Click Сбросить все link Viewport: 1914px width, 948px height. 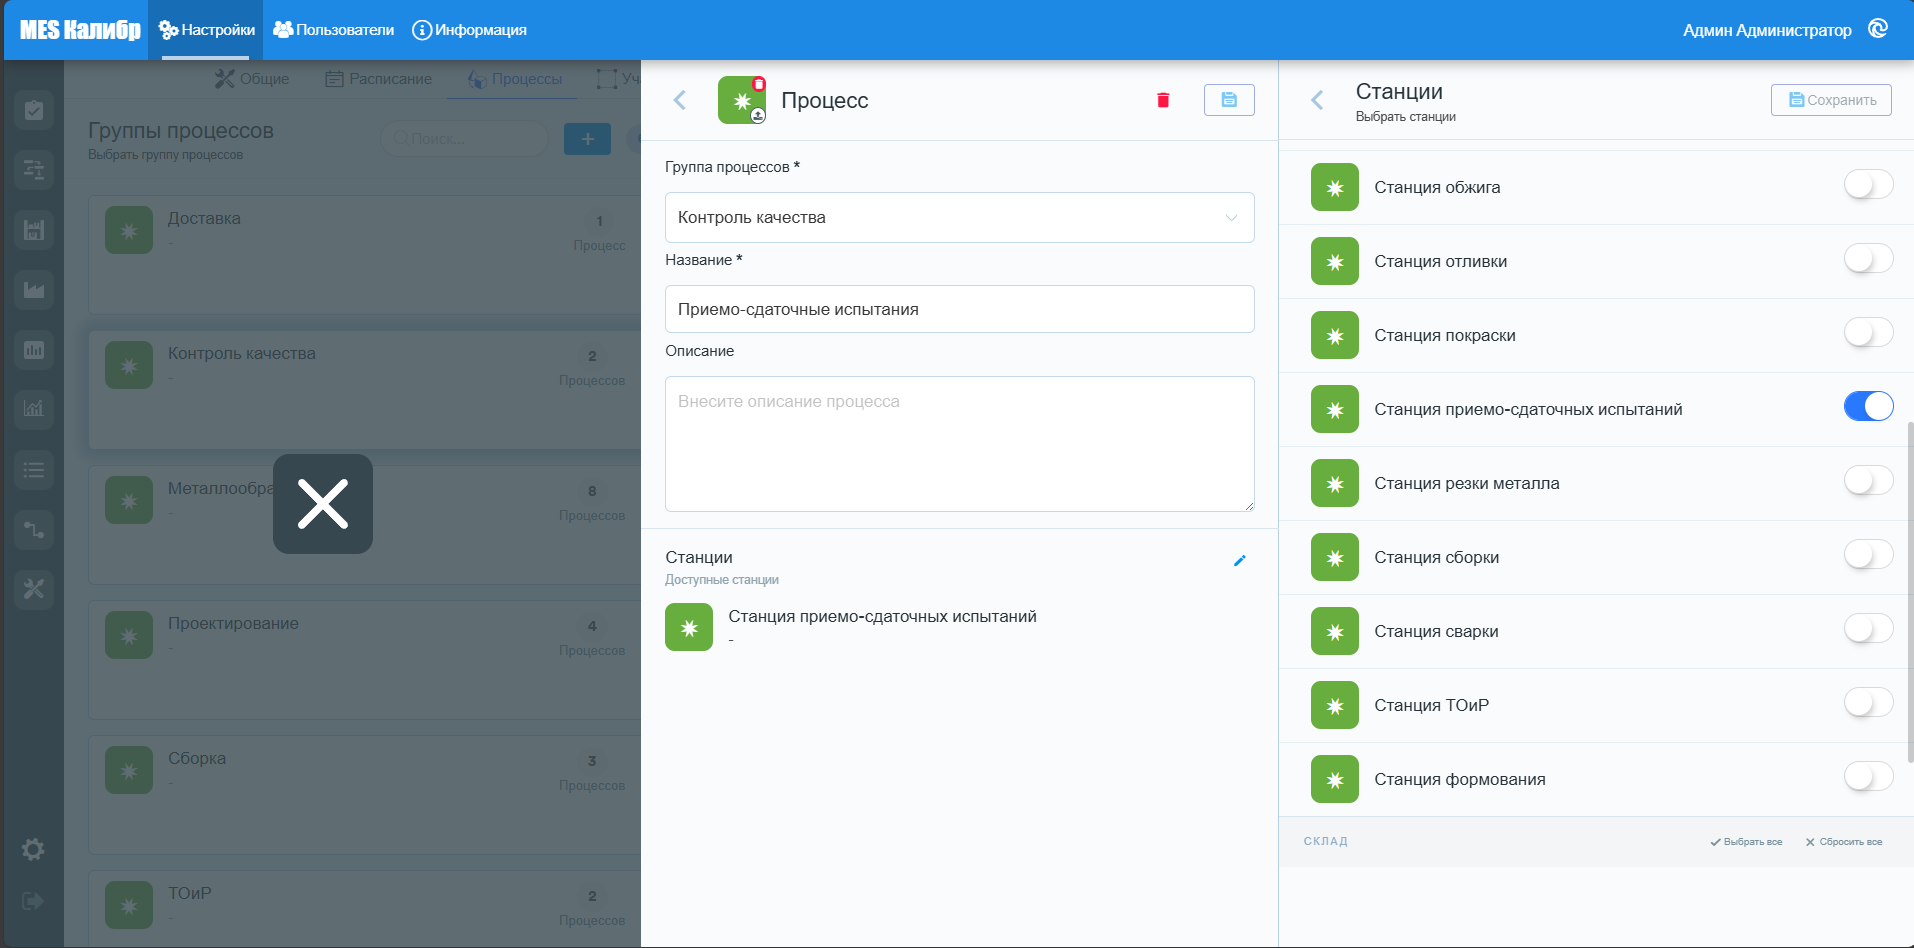point(1844,842)
